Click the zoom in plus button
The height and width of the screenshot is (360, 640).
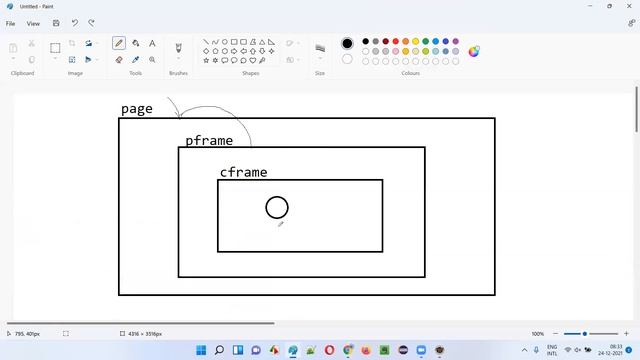(x=626, y=334)
